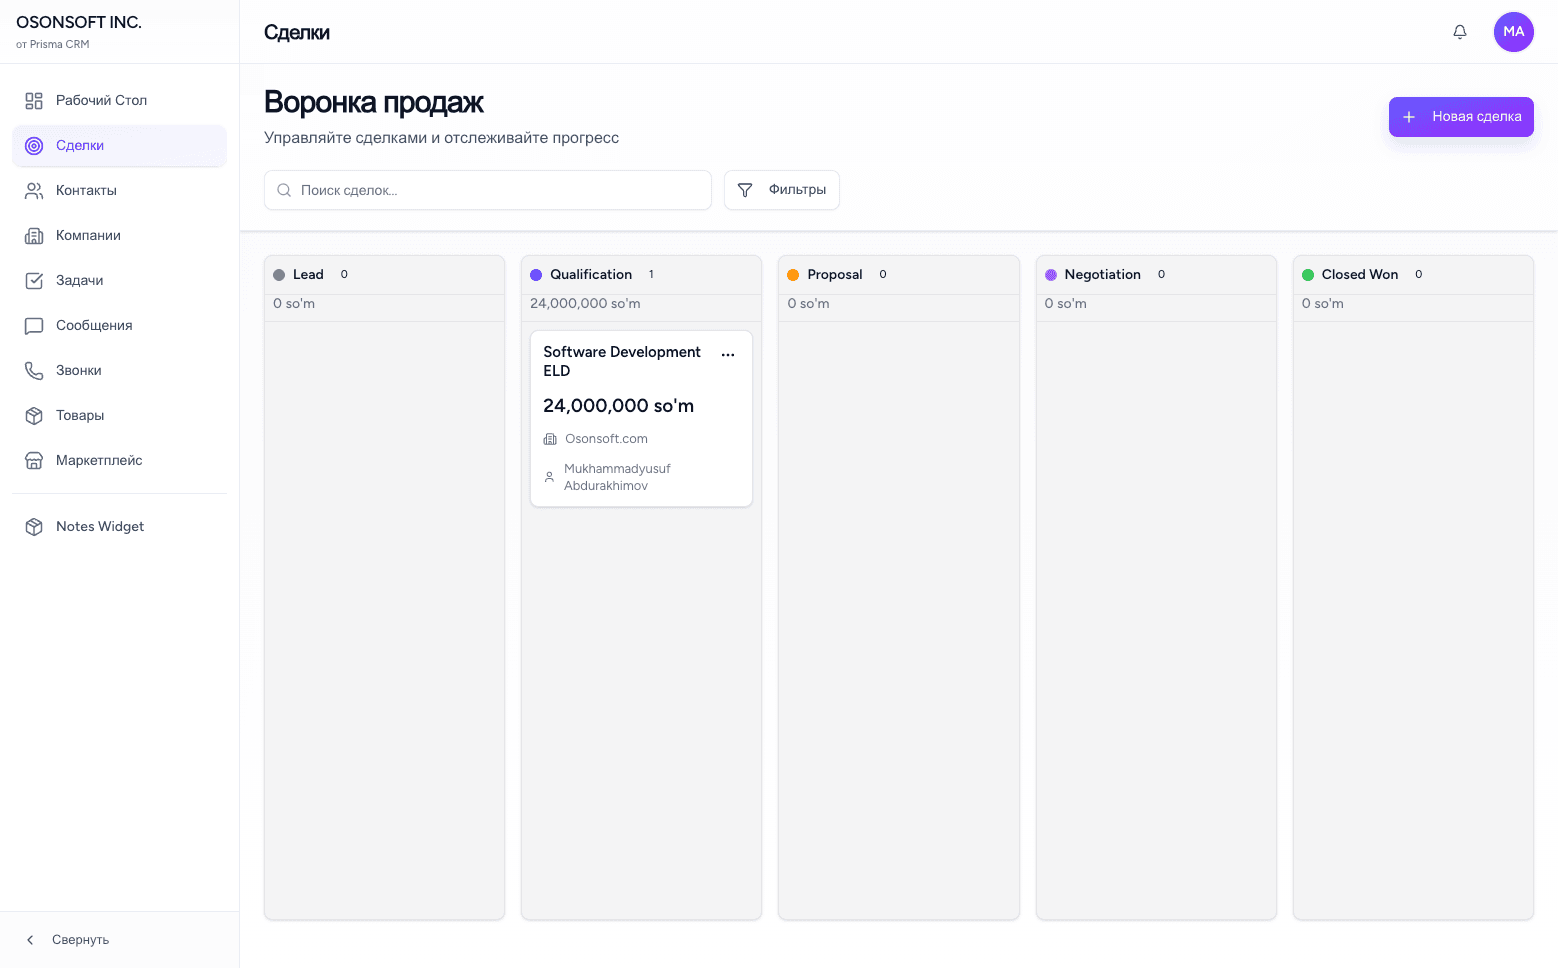This screenshot has width=1558, height=968.
Task: Open Notes Widget in sidebar
Action: click(x=100, y=526)
